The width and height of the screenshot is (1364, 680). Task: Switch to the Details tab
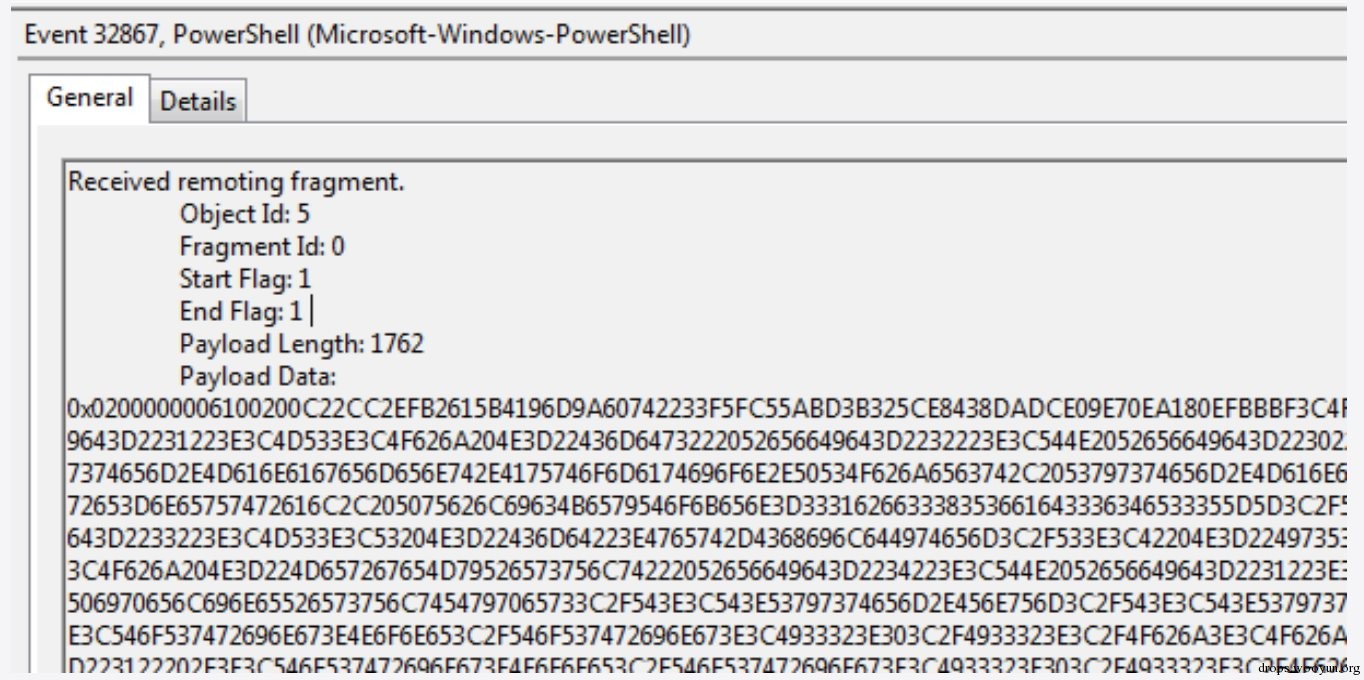pyautogui.click(x=198, y=101)
